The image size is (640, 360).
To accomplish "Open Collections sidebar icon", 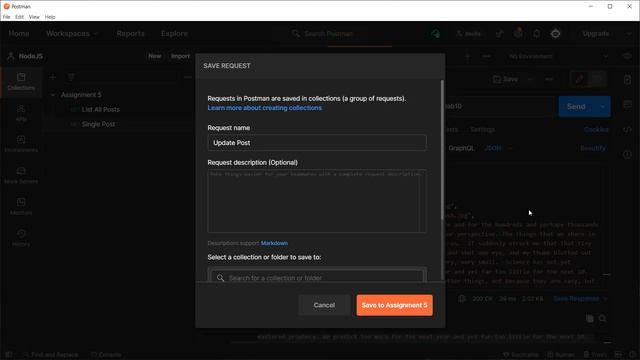I will point(21,81).
